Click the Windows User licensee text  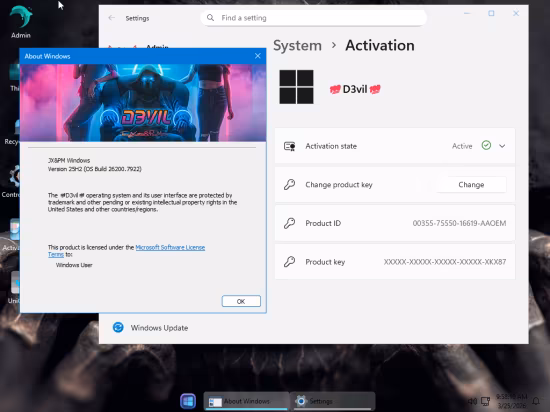(x=74, y=265)
